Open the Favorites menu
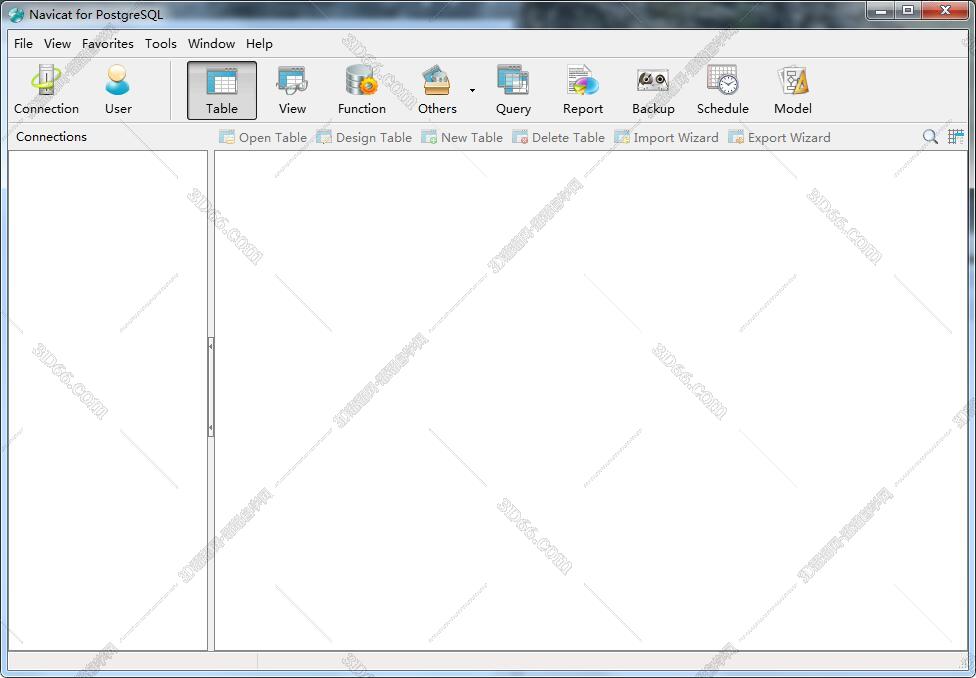Screen dimensions: 976x678 point(108,44)
